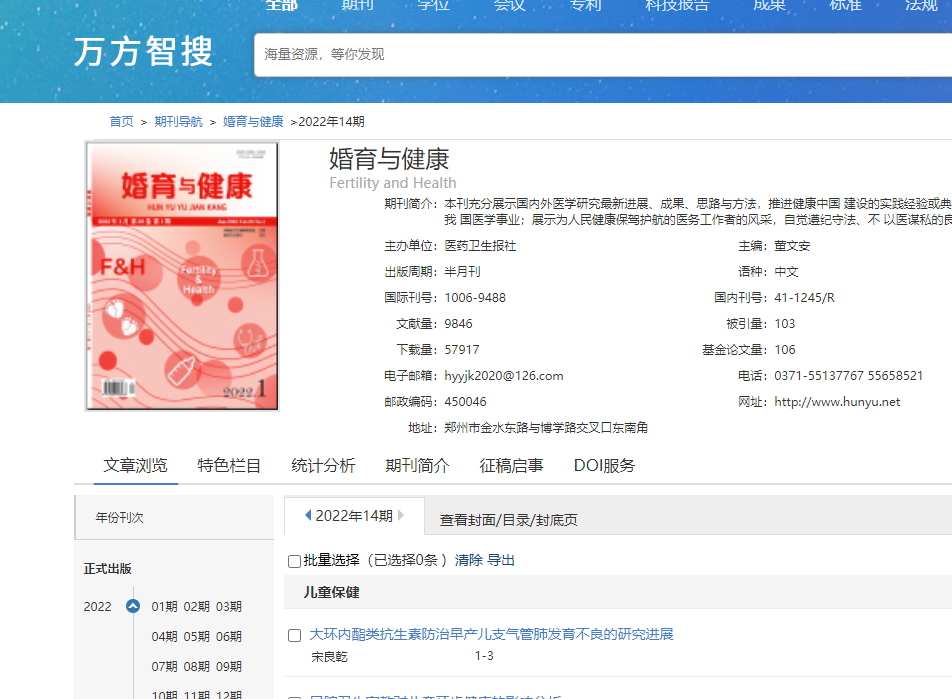
Task: Click the search box 海量资源，等你发现
Action: [x=600, y=54]
